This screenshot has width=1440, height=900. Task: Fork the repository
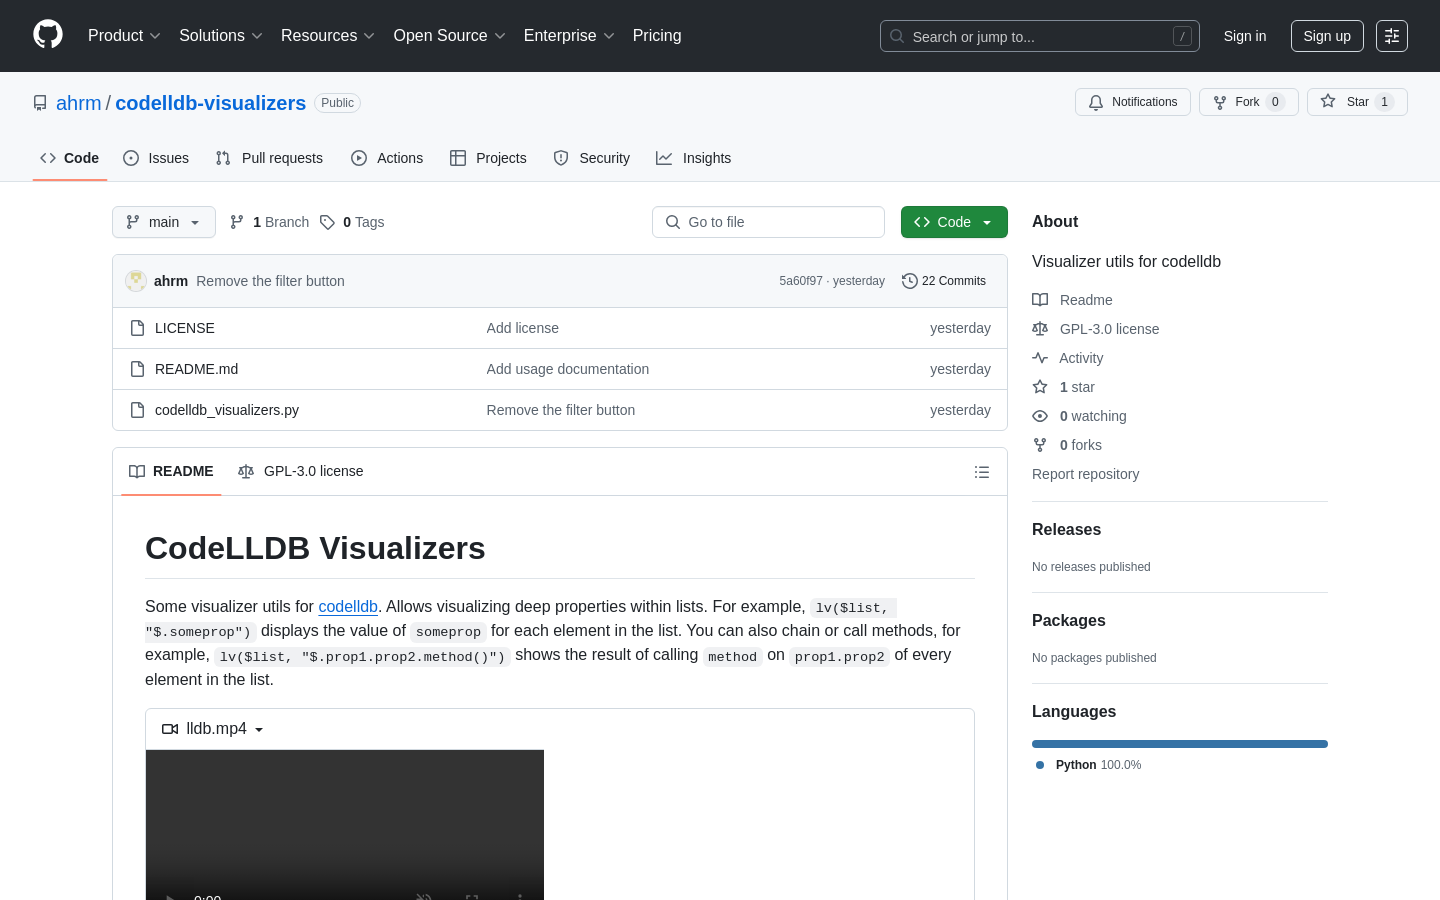[1248, 102]
